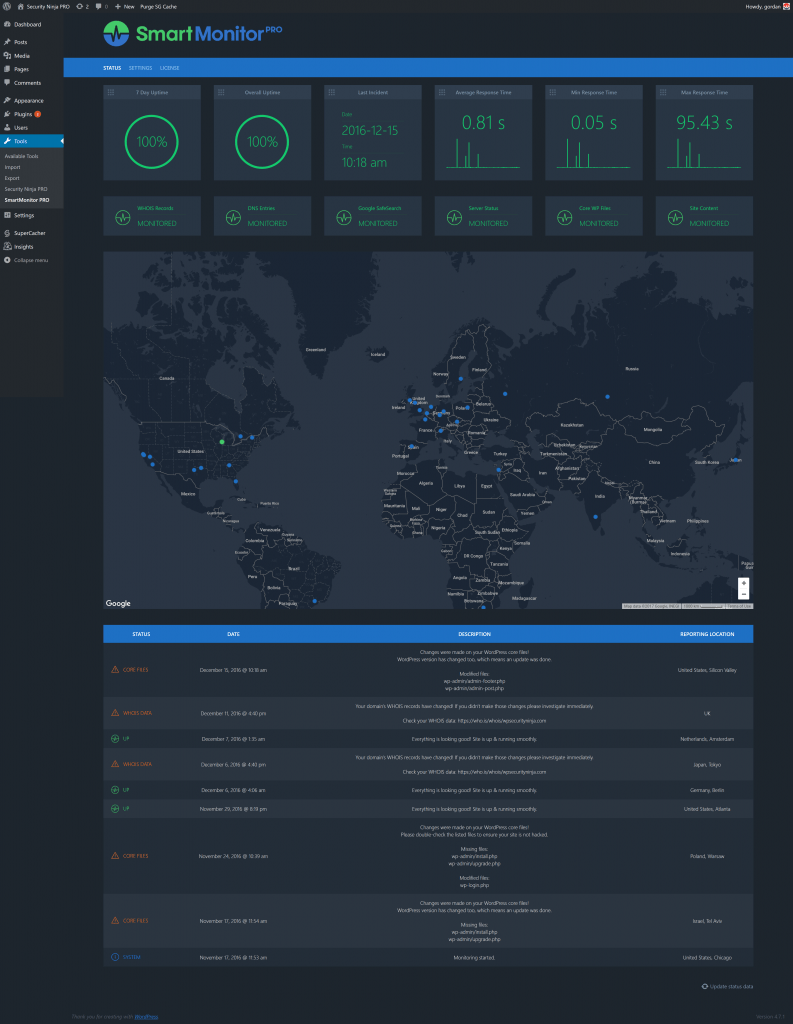793x1024 pixels.
Task: Click the New content button
Action: pos(124,7)
